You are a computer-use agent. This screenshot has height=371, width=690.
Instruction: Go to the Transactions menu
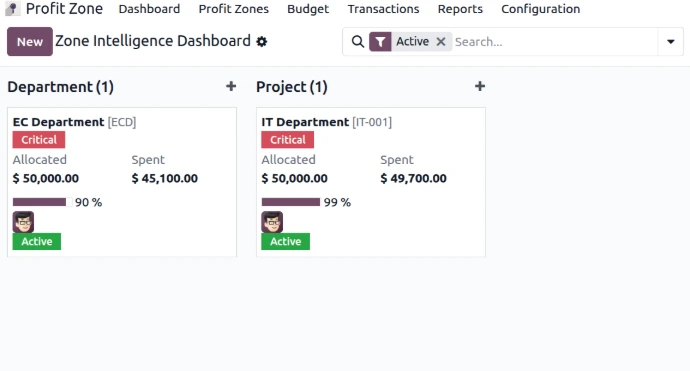383,9
